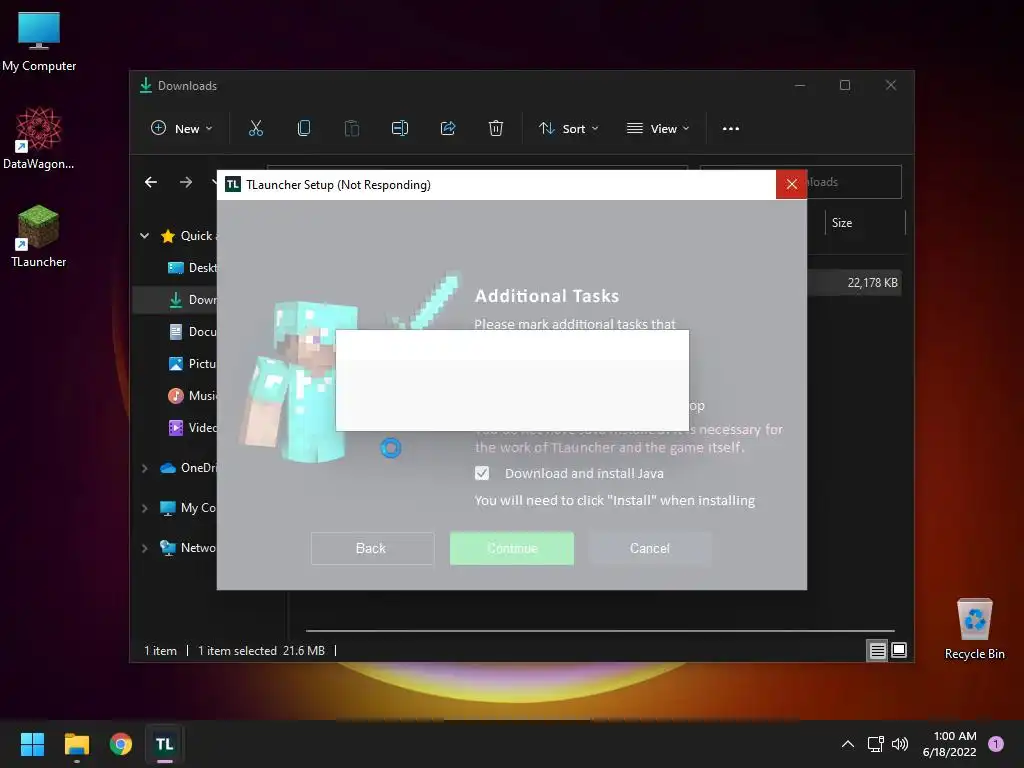The height and width of the screenshot is (768, 1024).
Task: Click the network tray icon
Action: pos(875,744)
